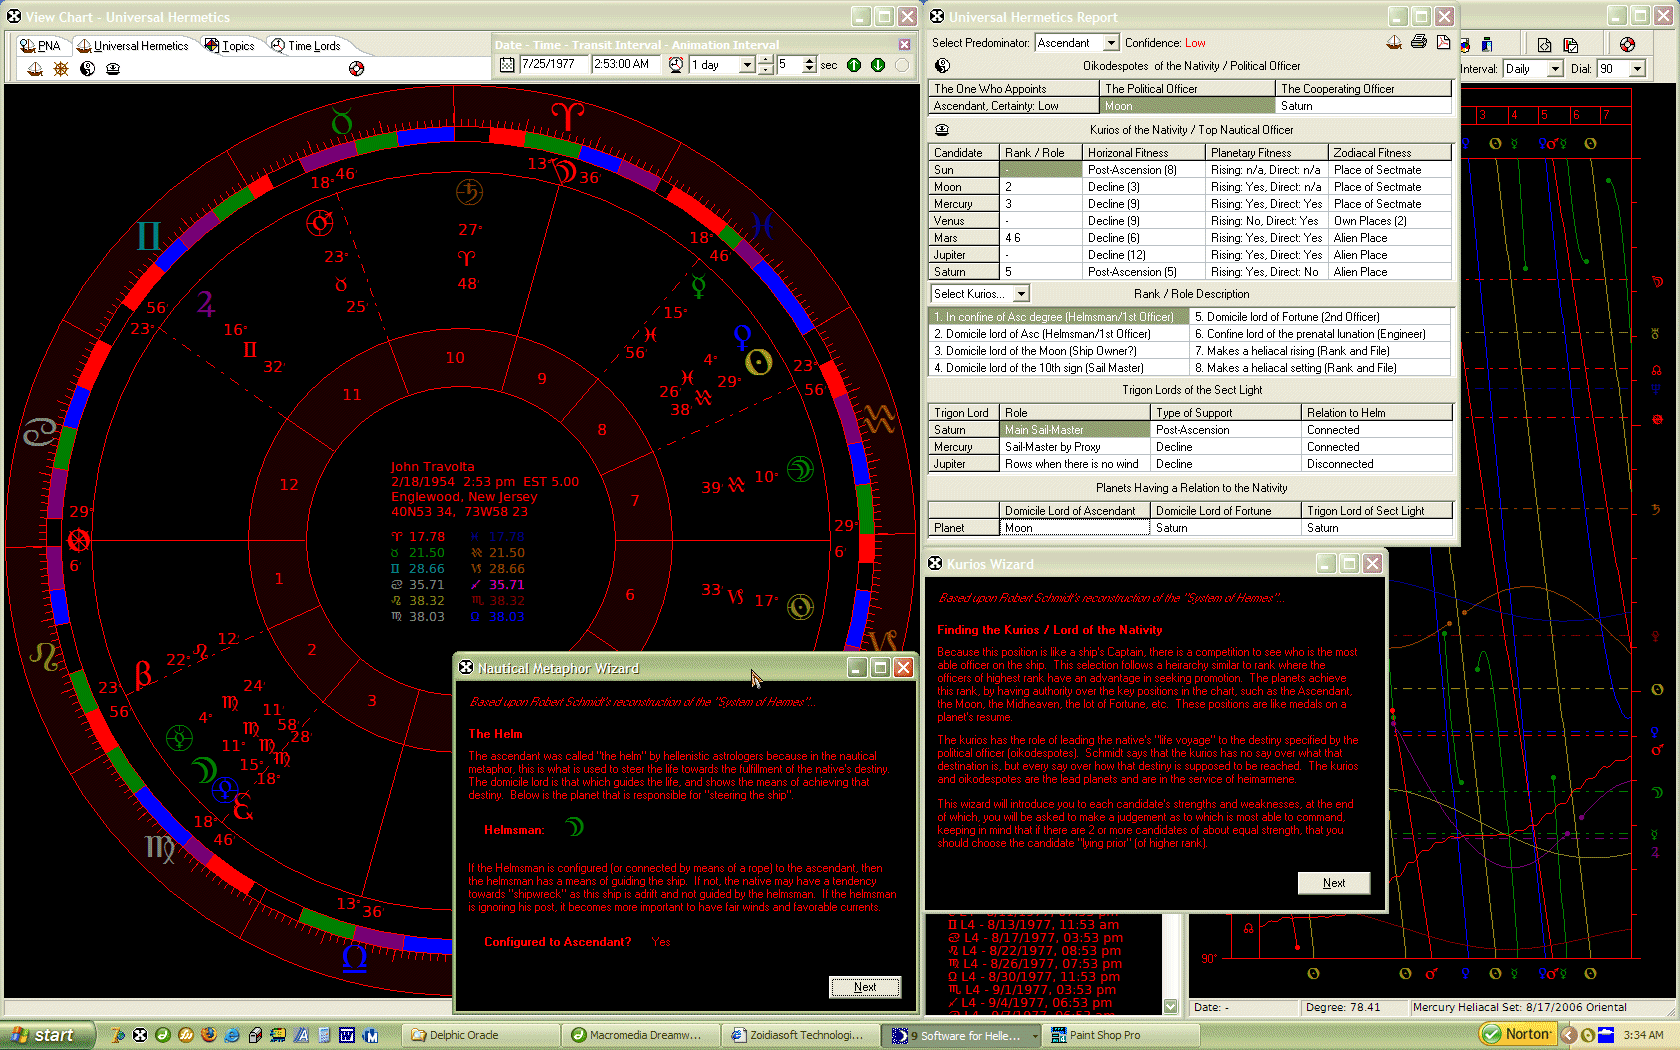Screen dimensions: 1680x1050
Task: Click Mercury 'Sail-Master by Proxy' role cell
Action: point(1075,447)
